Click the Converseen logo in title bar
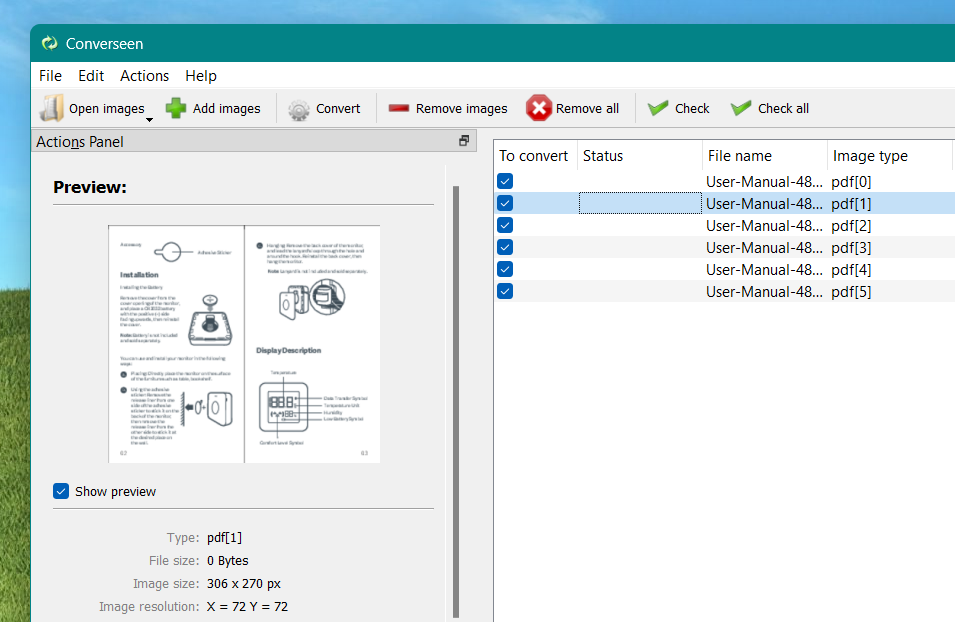Screen dimensions: 955x622 [x=49, y=43]
